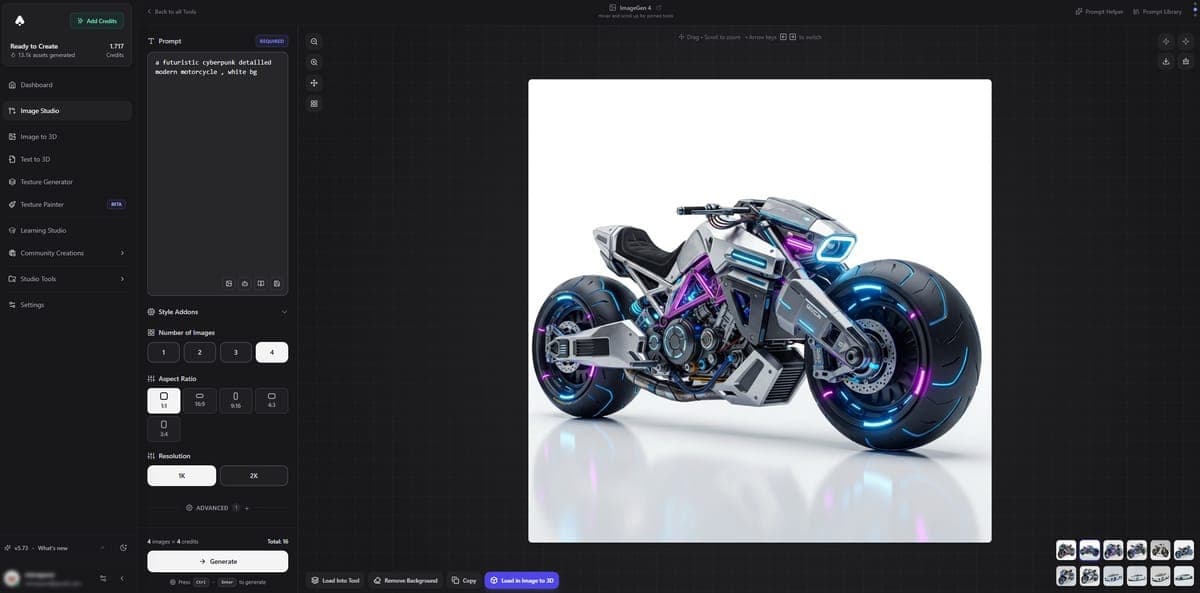Click the generated motorcycle image

coord(760,311)
